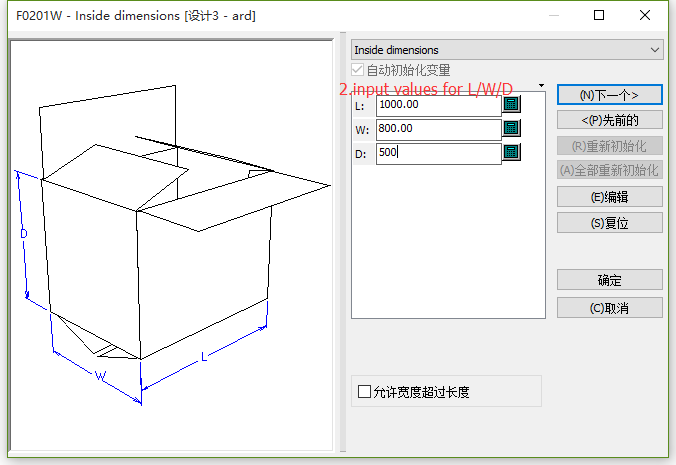This screenshot has width=676, height=465.
Task: Click the box diagram preview
Action: point(170,245)
